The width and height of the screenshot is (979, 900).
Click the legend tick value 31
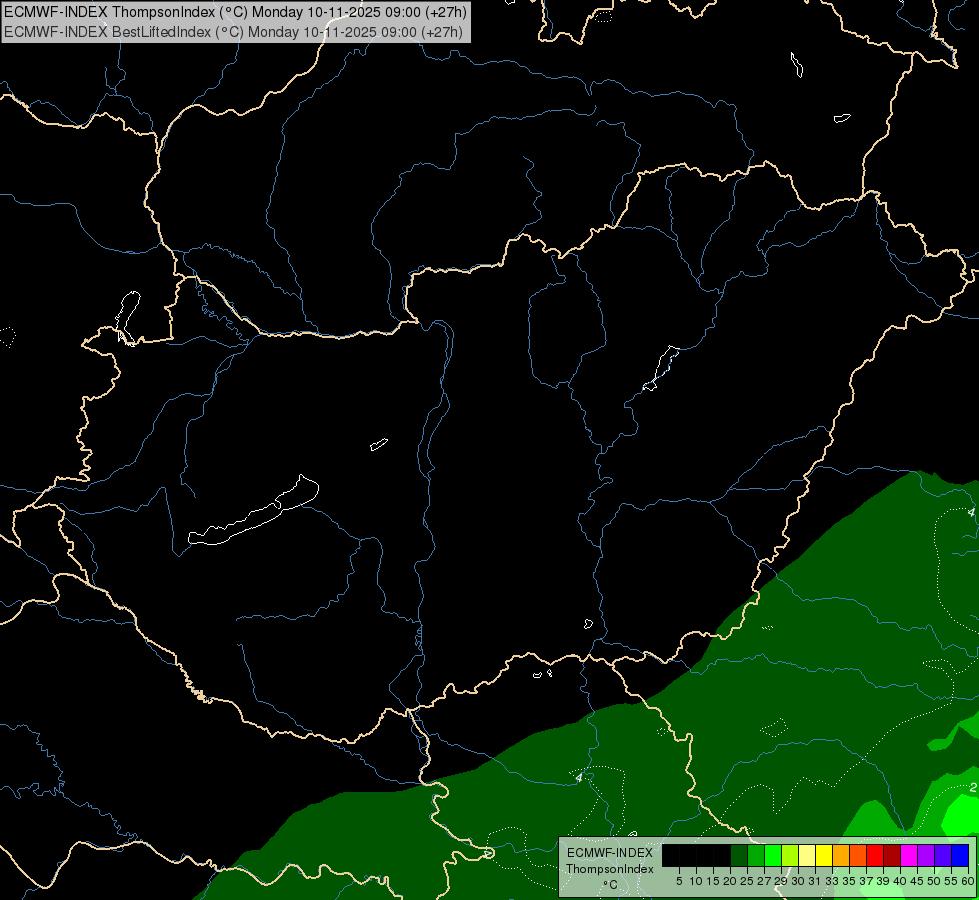[815, 881]
